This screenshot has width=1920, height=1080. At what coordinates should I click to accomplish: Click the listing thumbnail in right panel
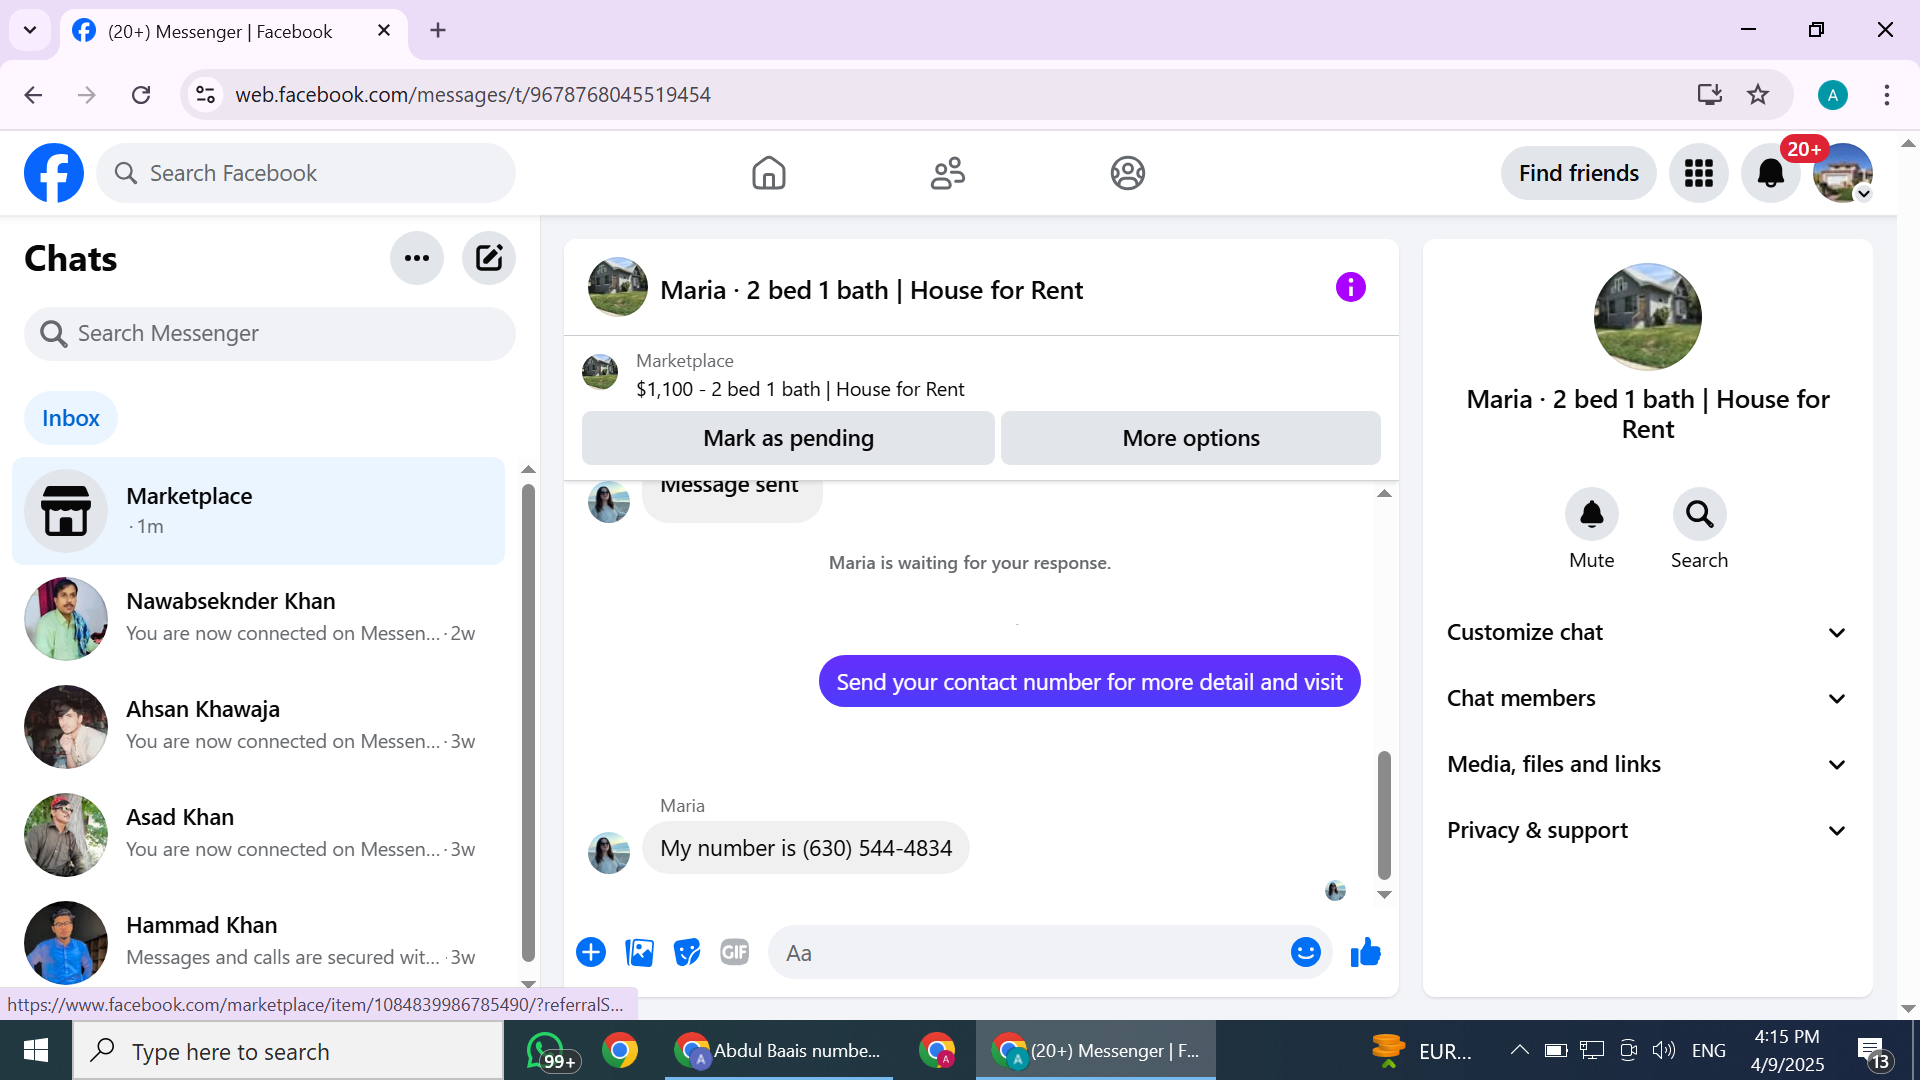point(1647,317)
